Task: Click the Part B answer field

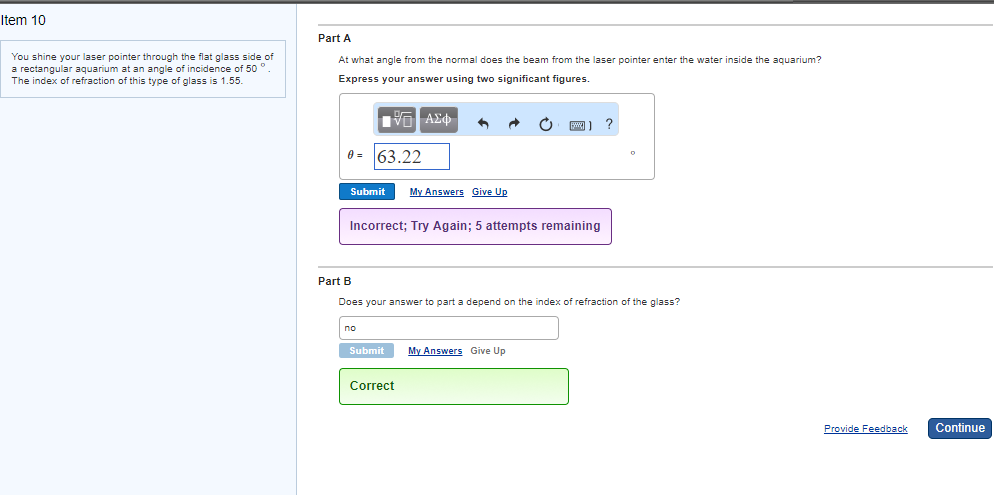Action: pos(449,327)
